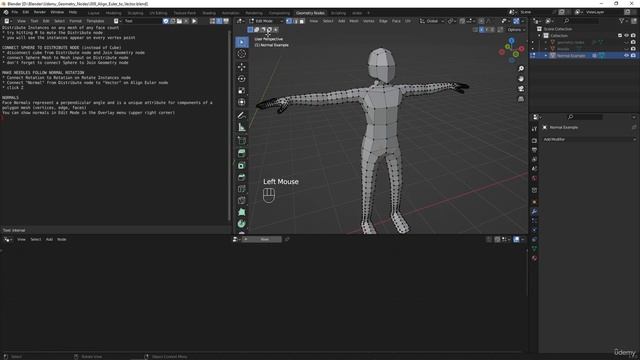Viewport: 640px width, 360px height.
Task: Select the Move tool
Action: coord(242,67)
